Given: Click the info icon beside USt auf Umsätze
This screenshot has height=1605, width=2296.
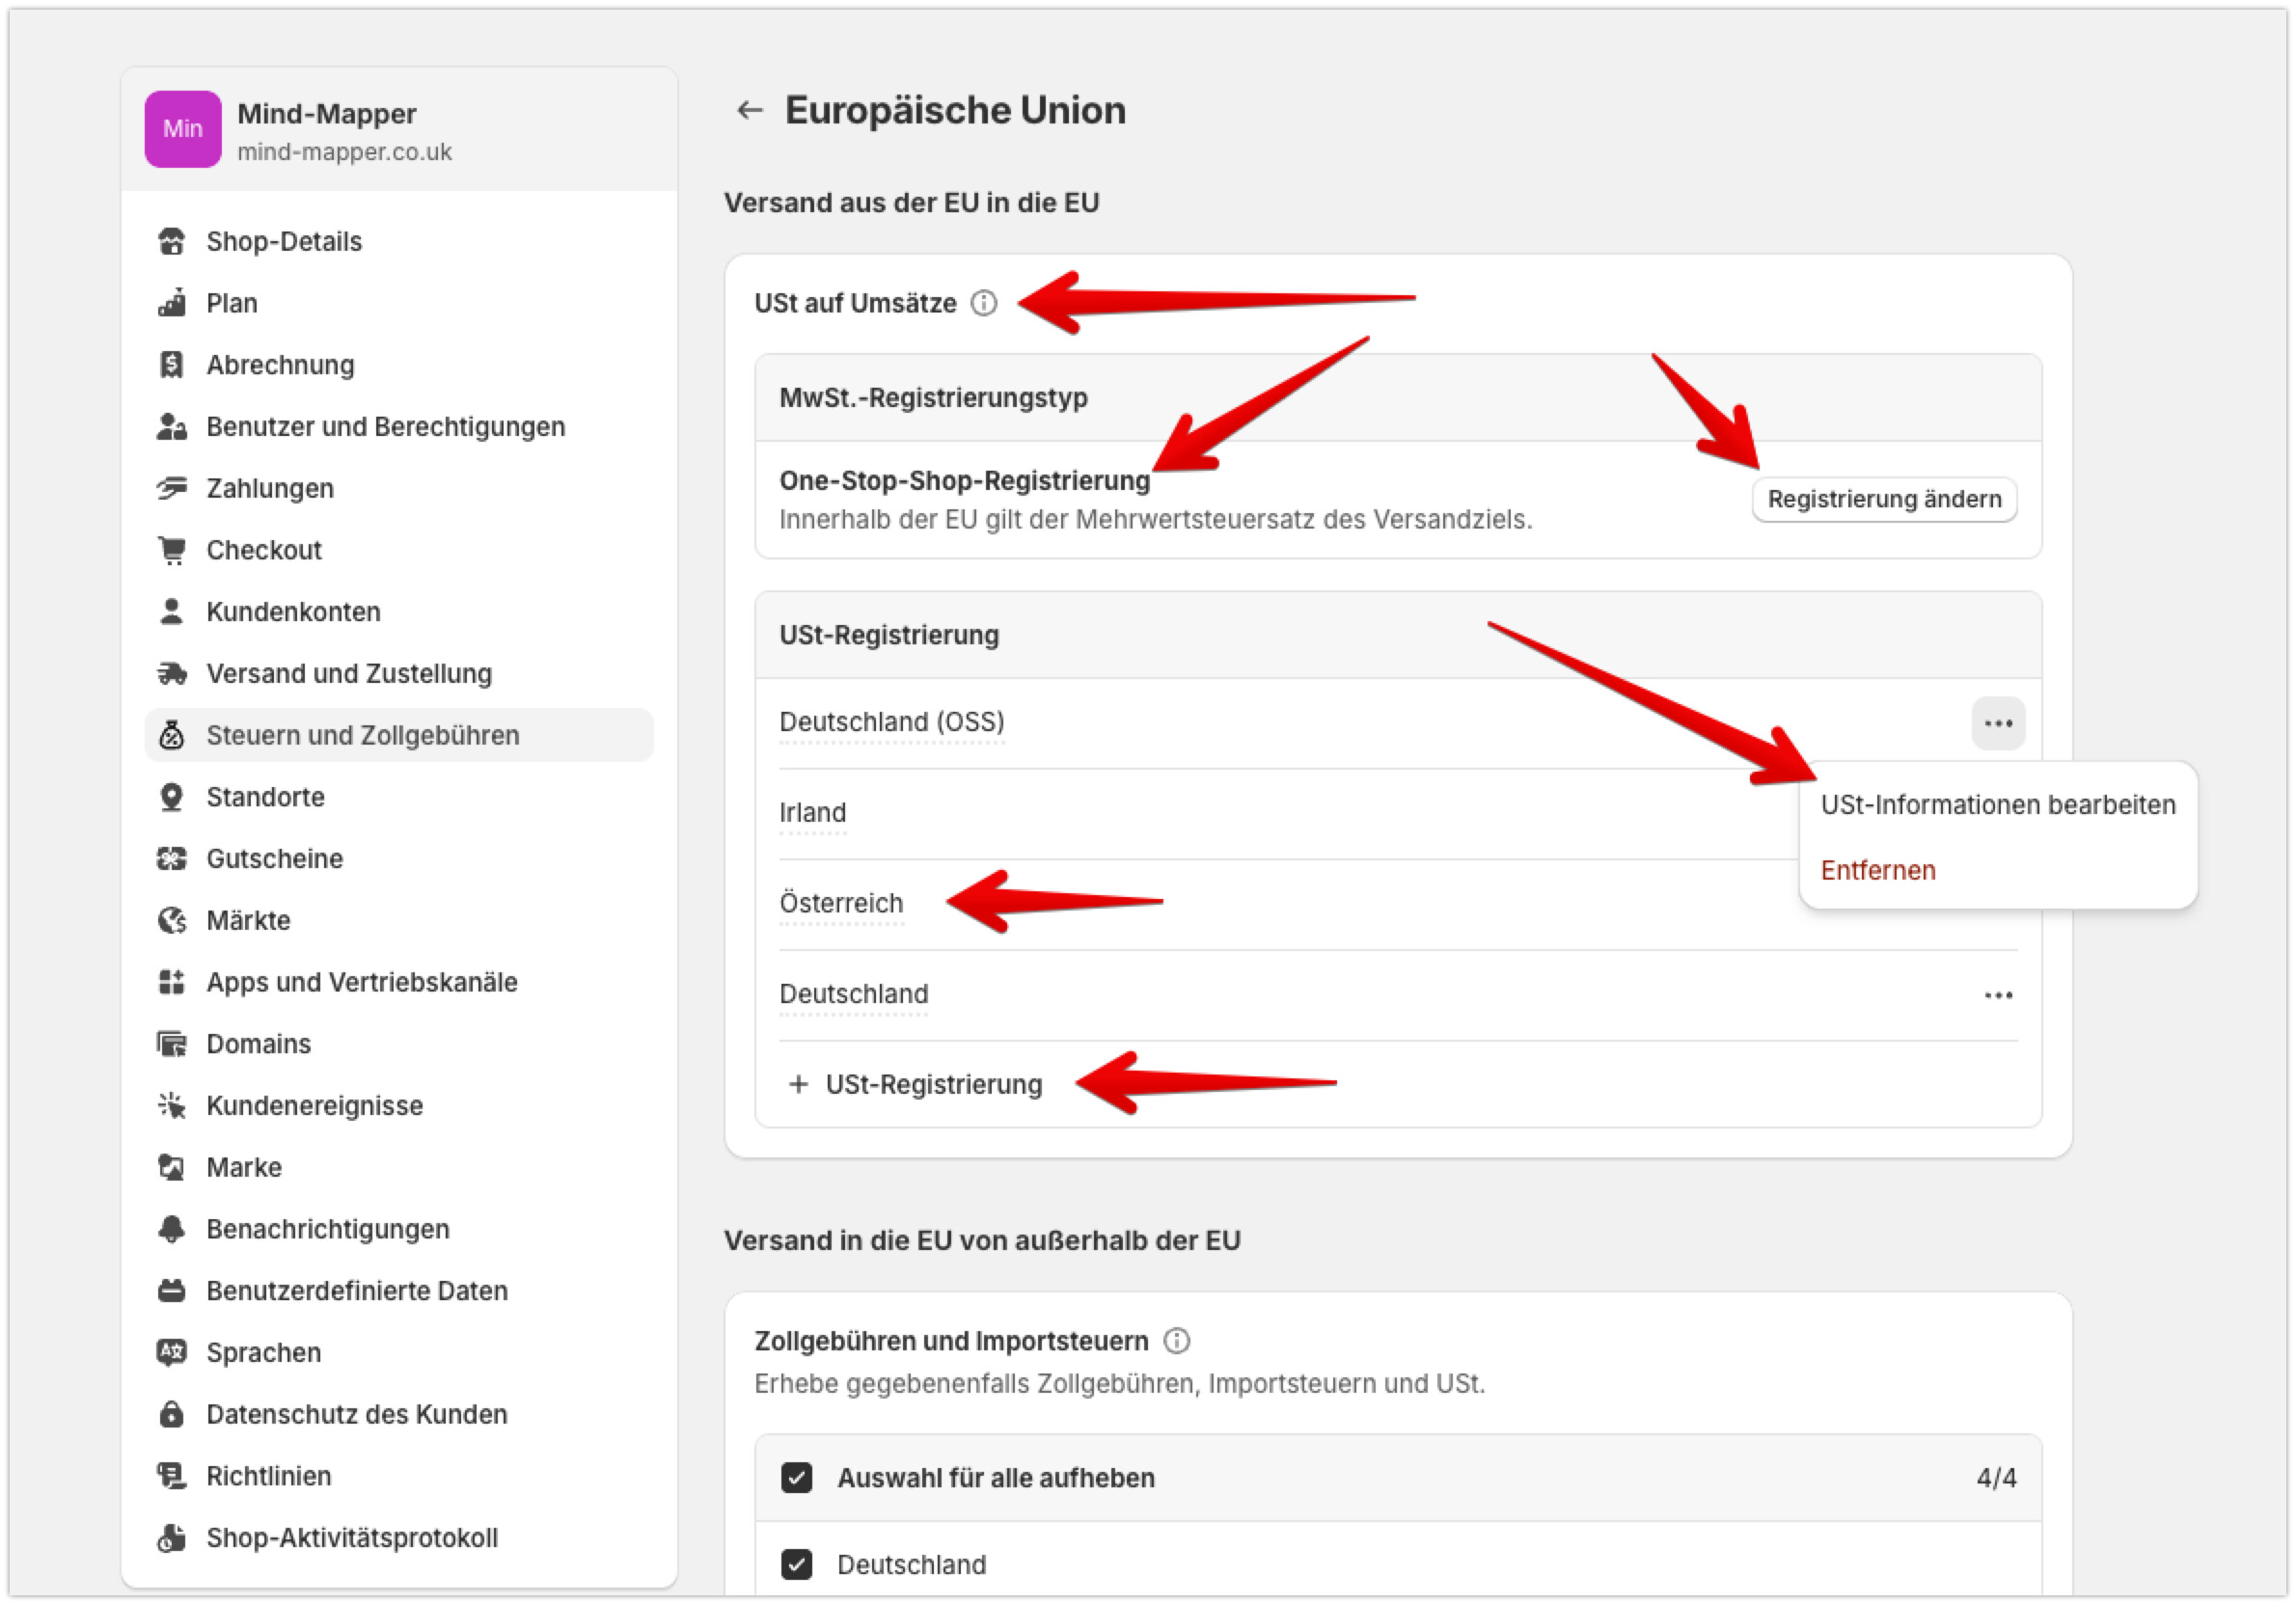Looking at the screenshot, I should click(x=984, y=303).
